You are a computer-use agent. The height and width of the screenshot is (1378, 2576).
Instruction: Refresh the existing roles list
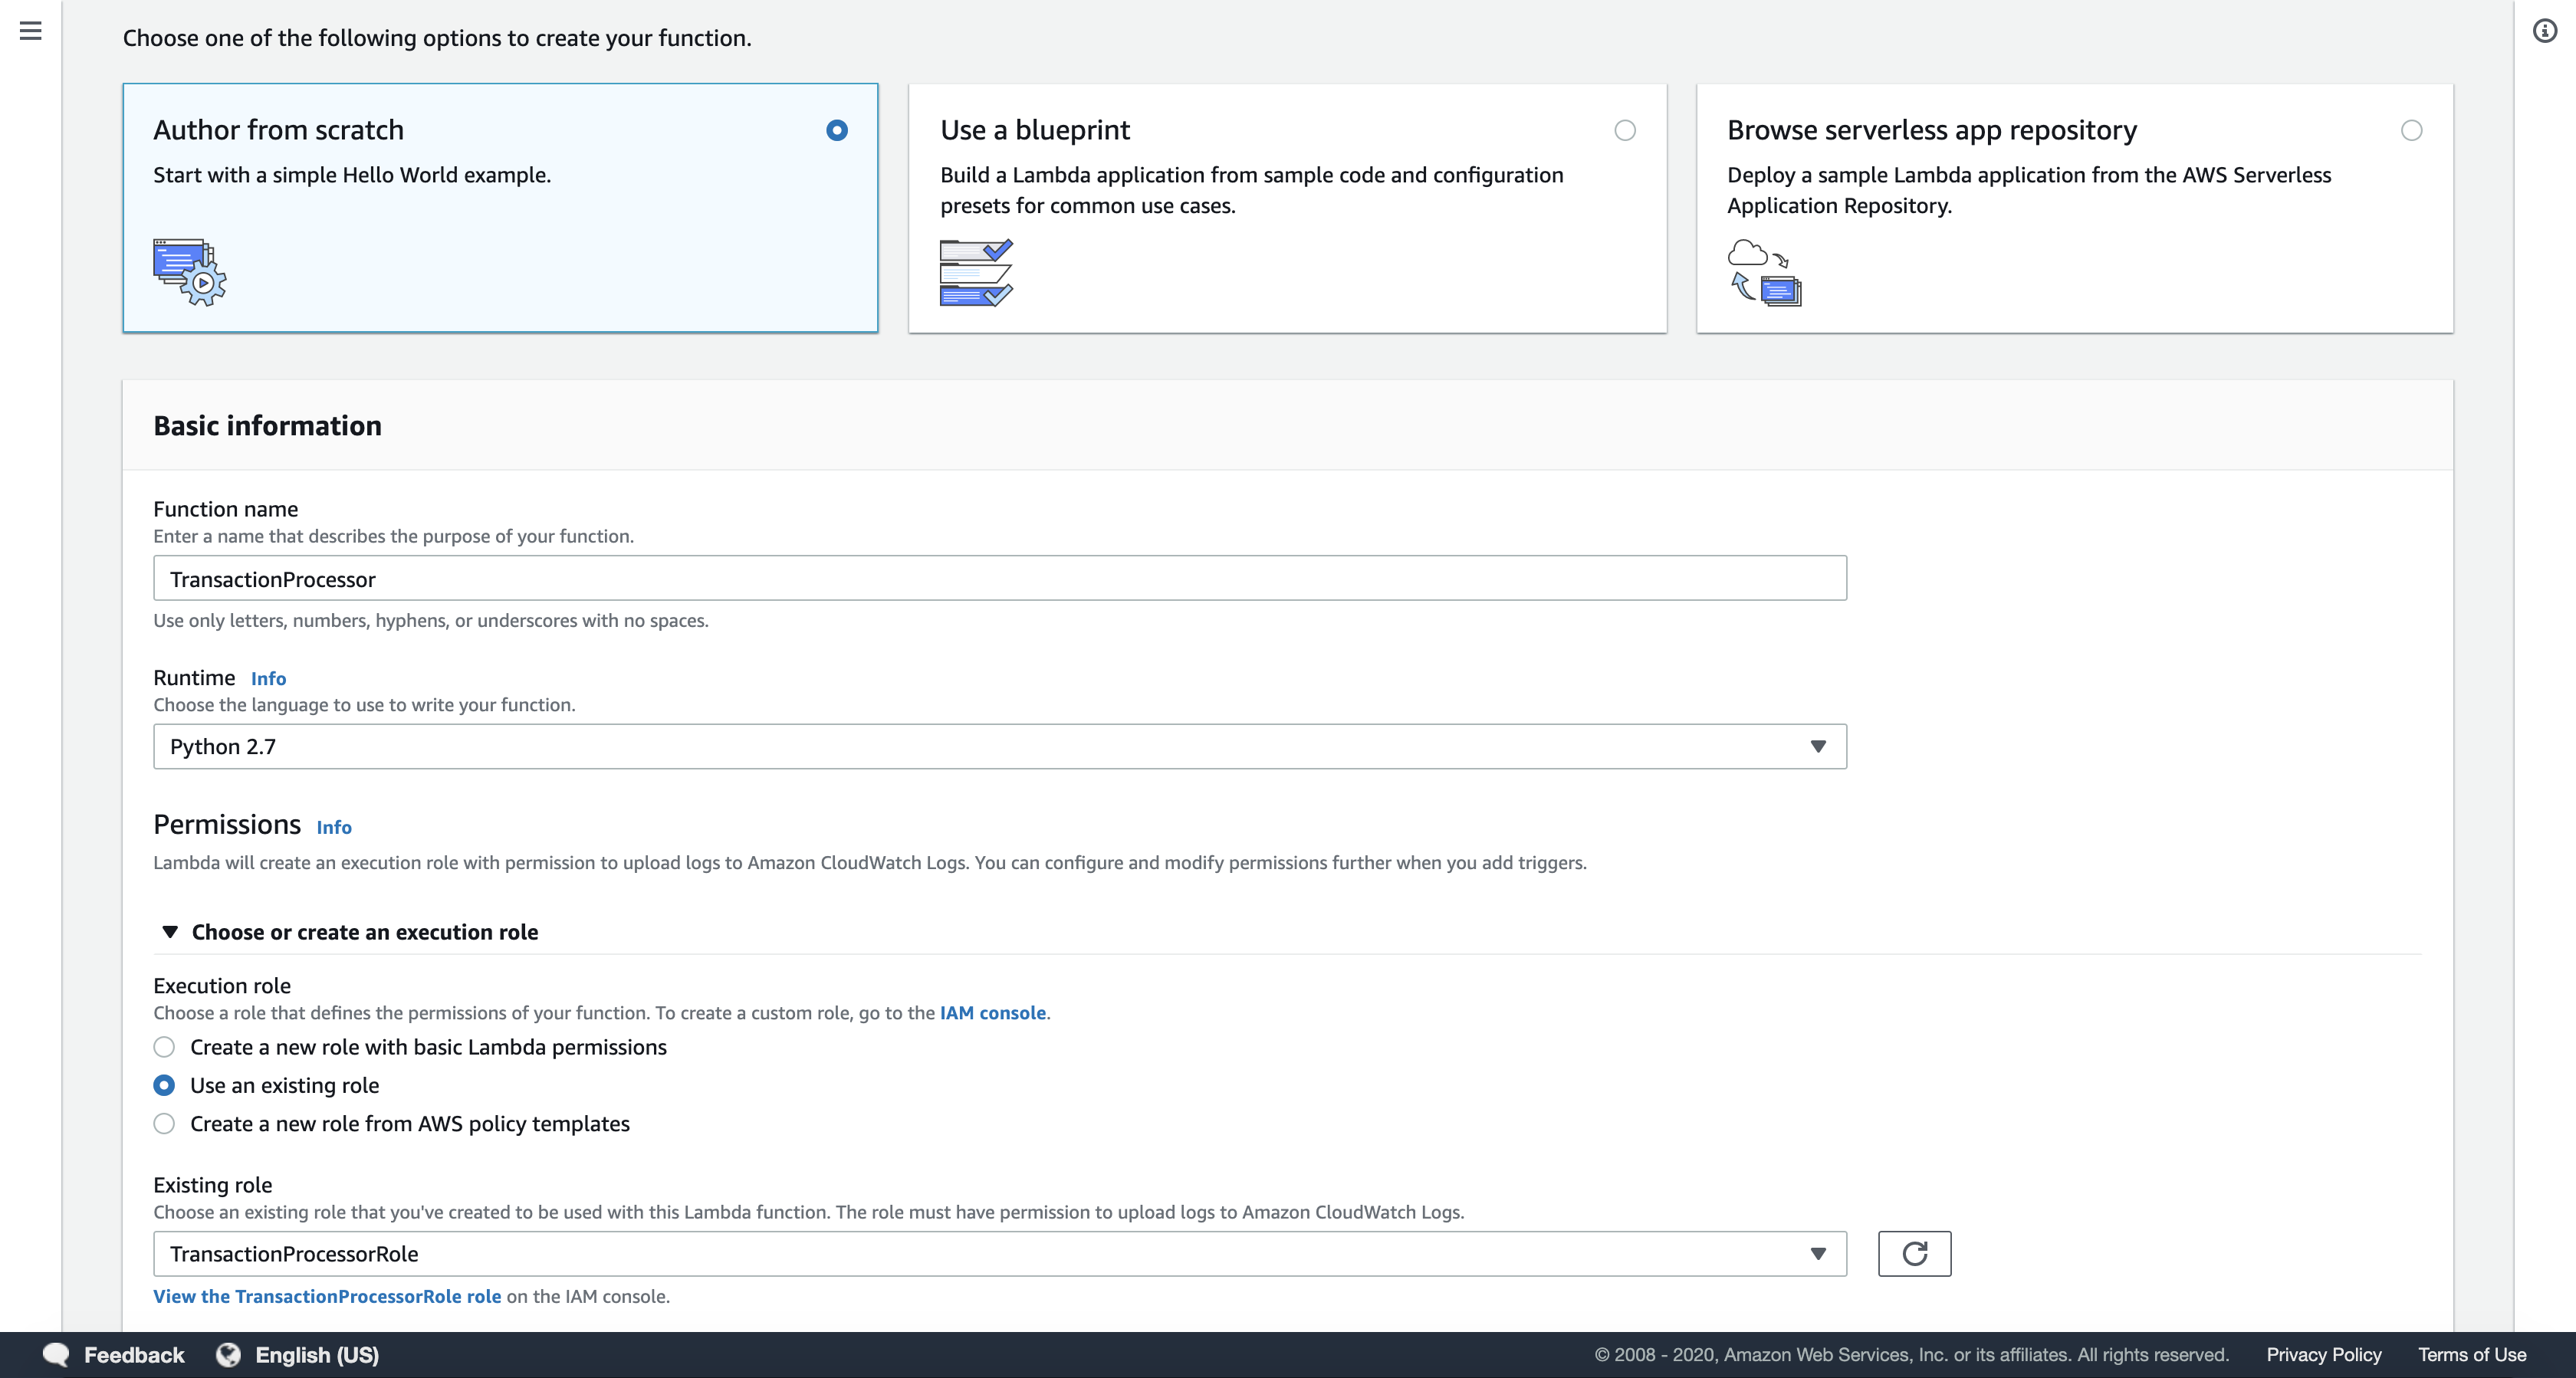pyautogui.click(x=1914, y=1254)
